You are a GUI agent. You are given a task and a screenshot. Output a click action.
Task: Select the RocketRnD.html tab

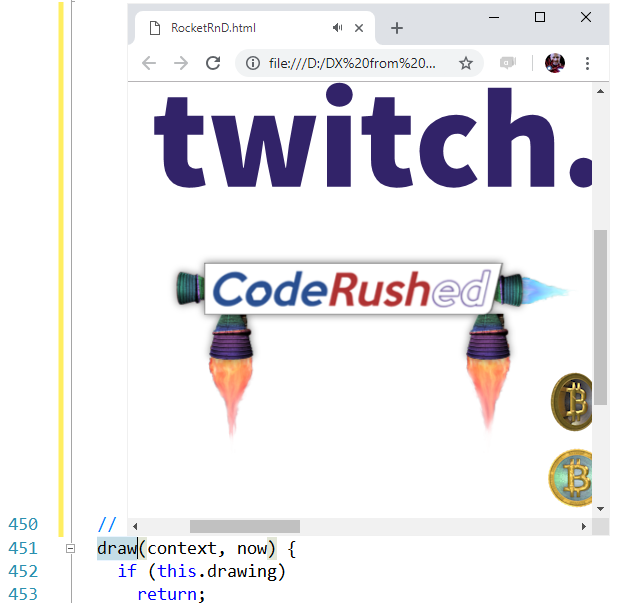tap(255, 28)
